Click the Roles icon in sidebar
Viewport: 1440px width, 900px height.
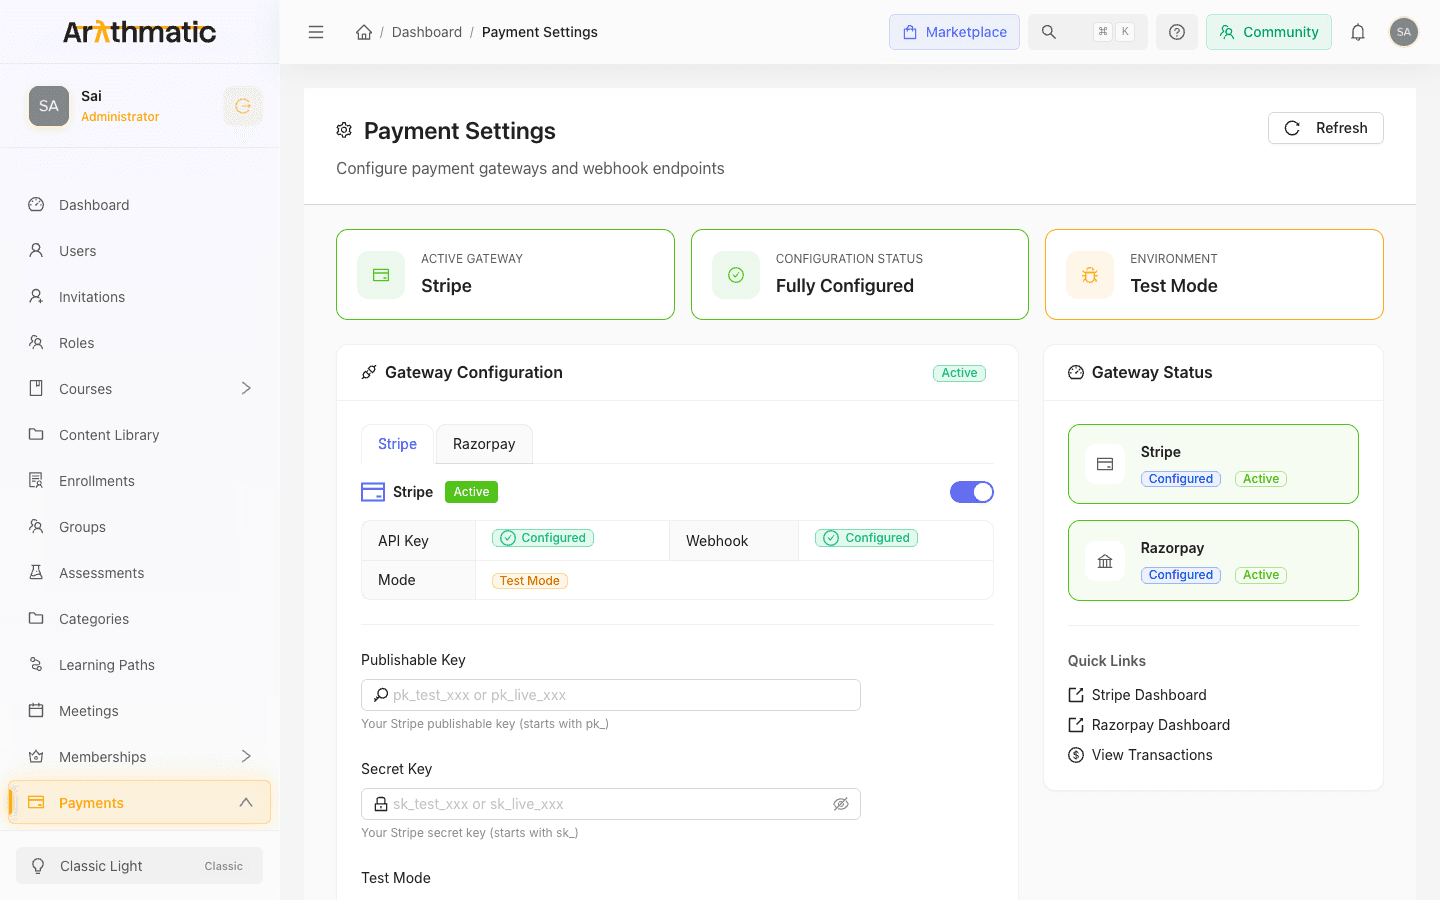tap(36, 342)
